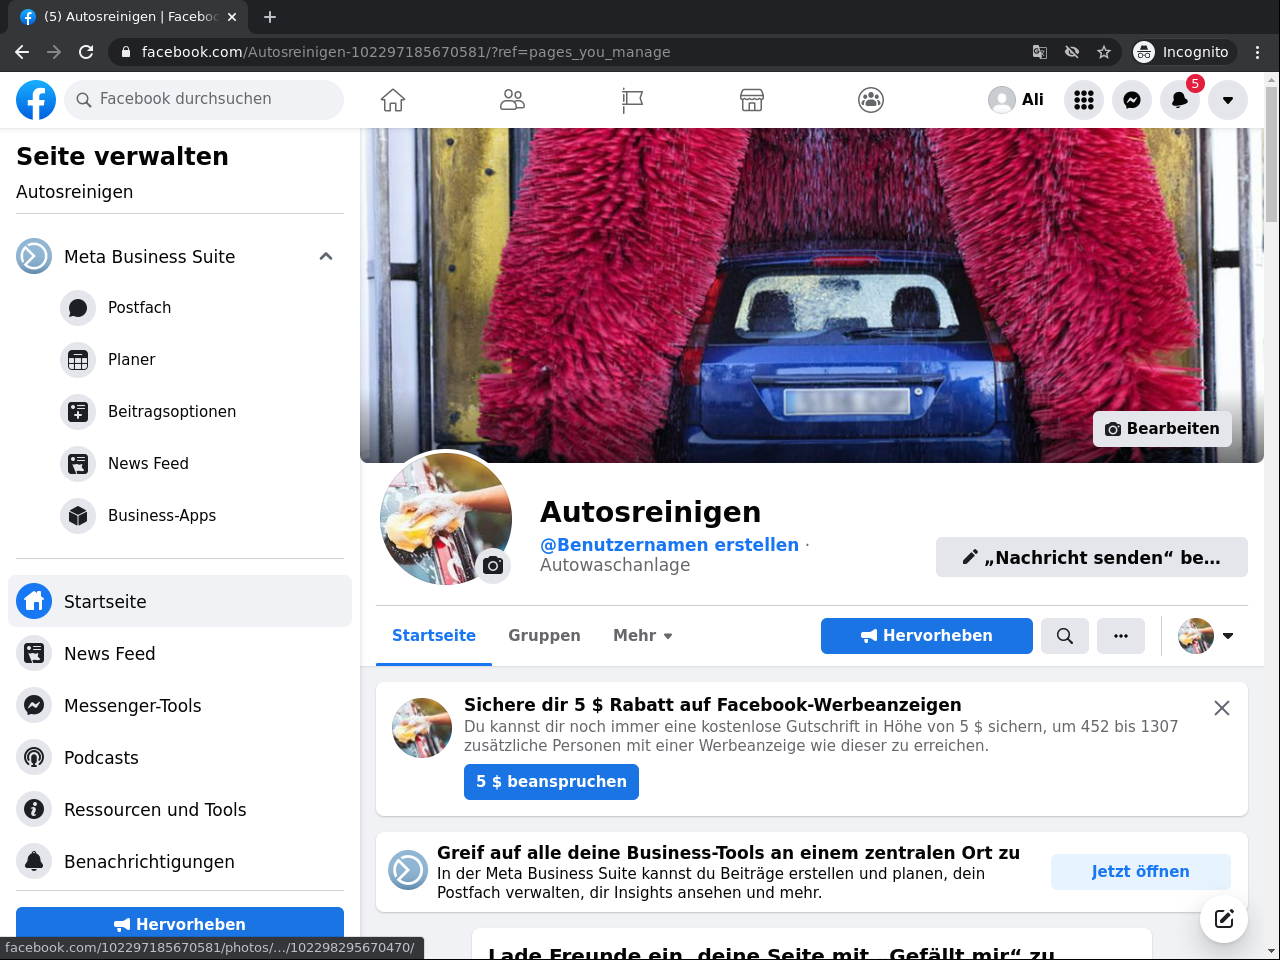Open the Pages flag icon in top navigation
The width and height of the screenshot is (1280, 960).
coord(632,100)
